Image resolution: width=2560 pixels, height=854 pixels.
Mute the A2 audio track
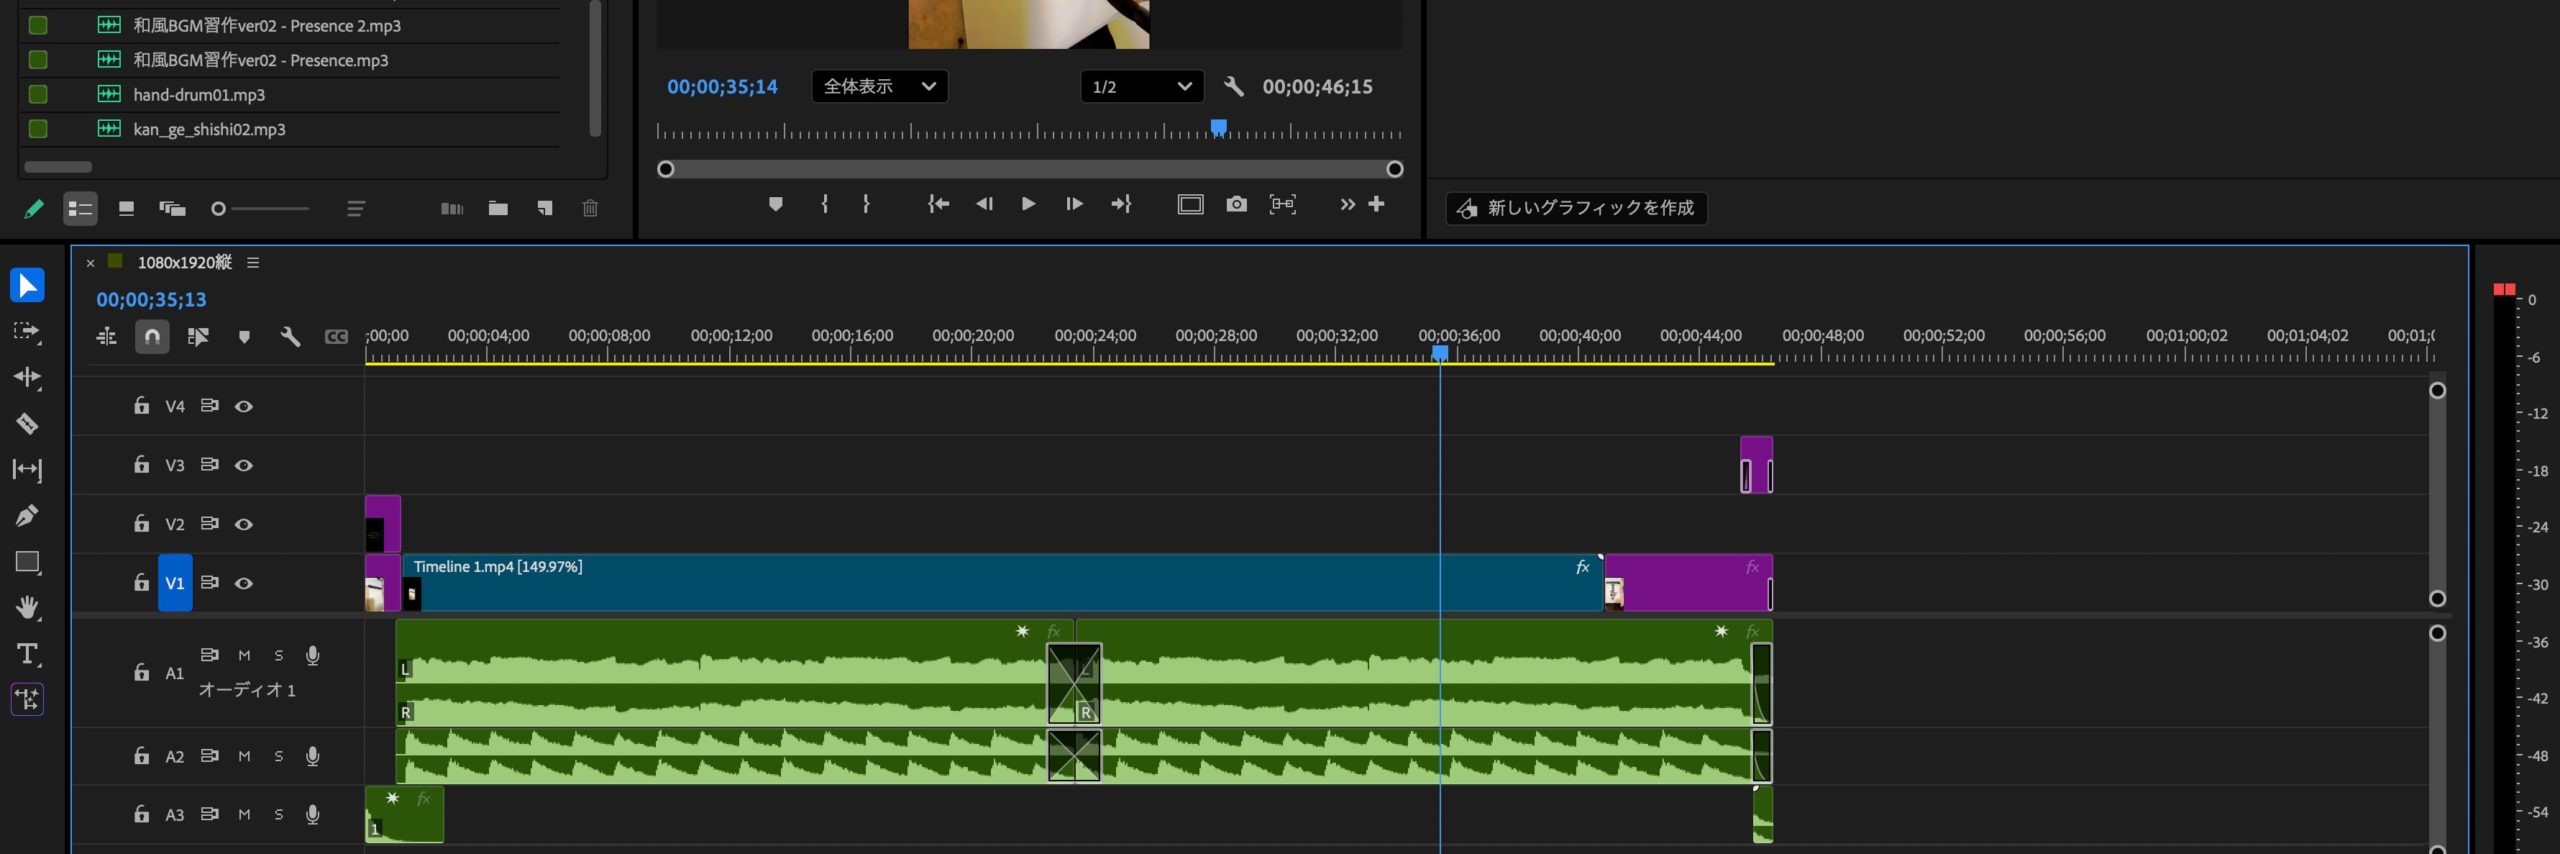[244, 756]
